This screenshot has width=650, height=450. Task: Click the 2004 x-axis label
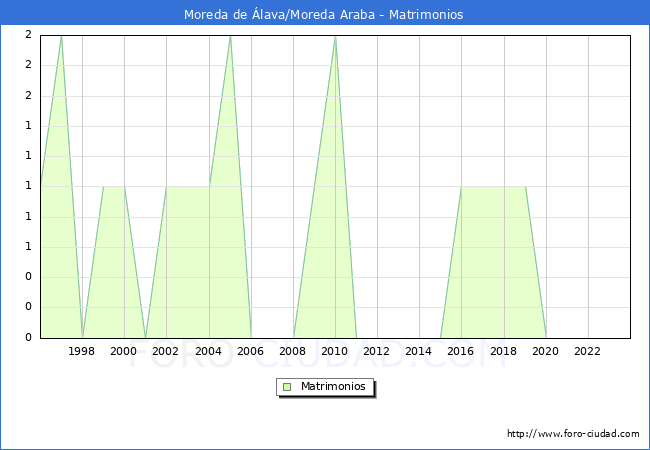click(209, 351)
